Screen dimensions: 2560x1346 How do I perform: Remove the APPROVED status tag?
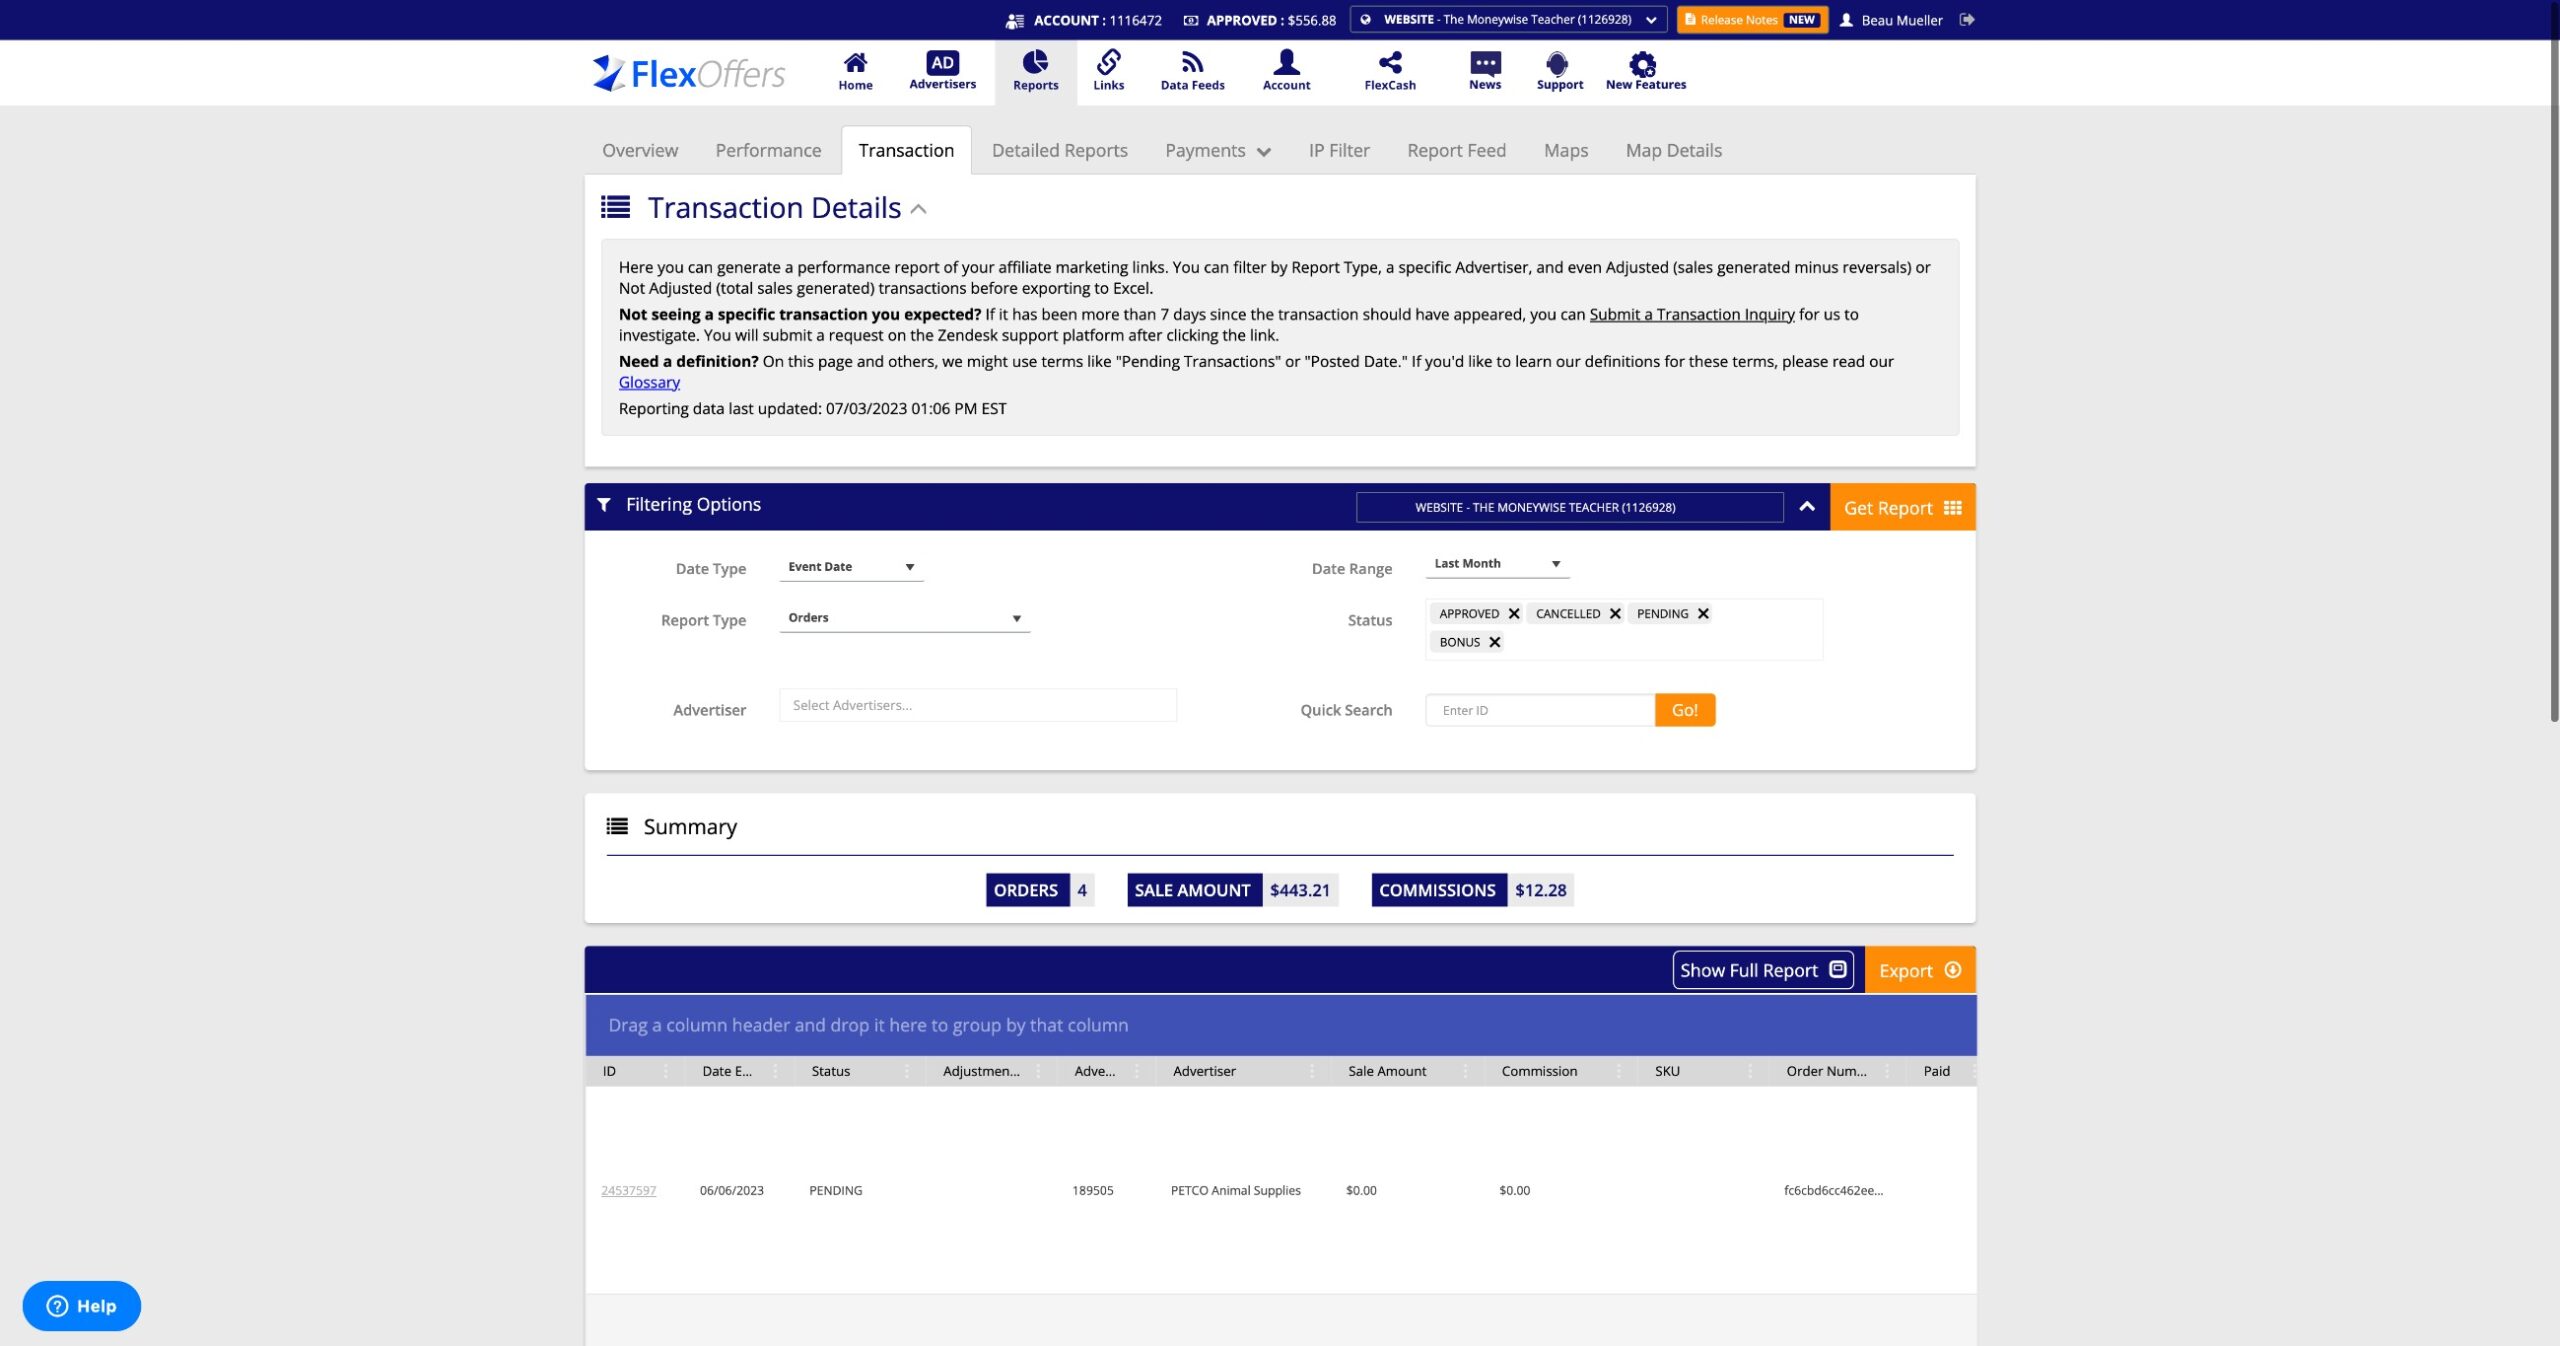tap(1514, 614)
